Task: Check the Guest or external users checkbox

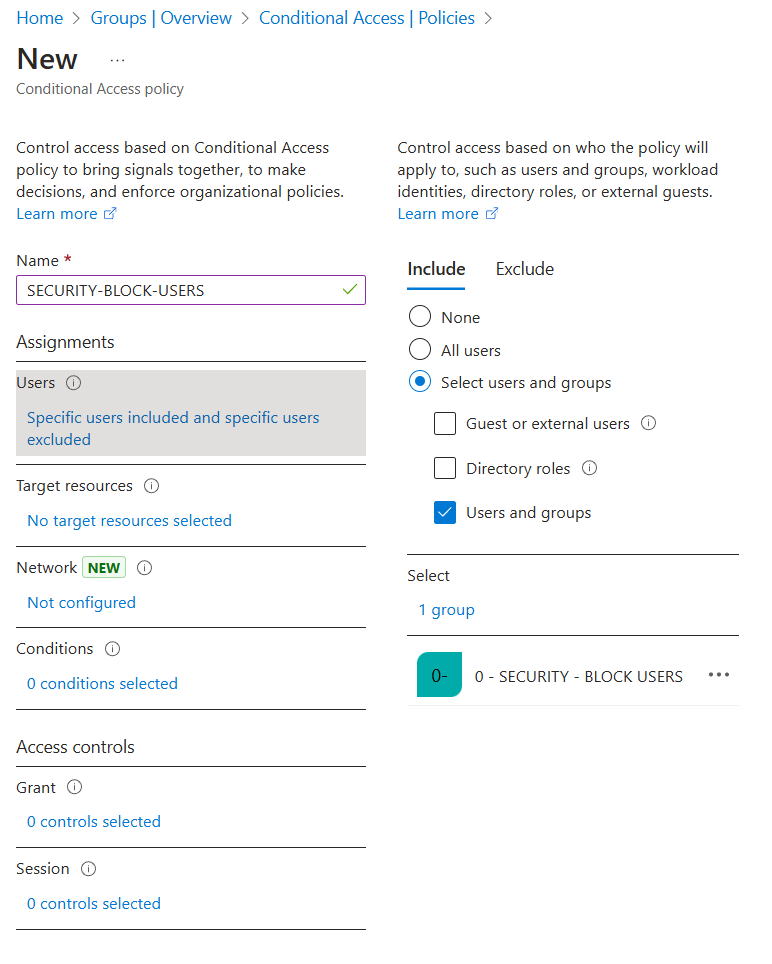Action: (445, 424)
